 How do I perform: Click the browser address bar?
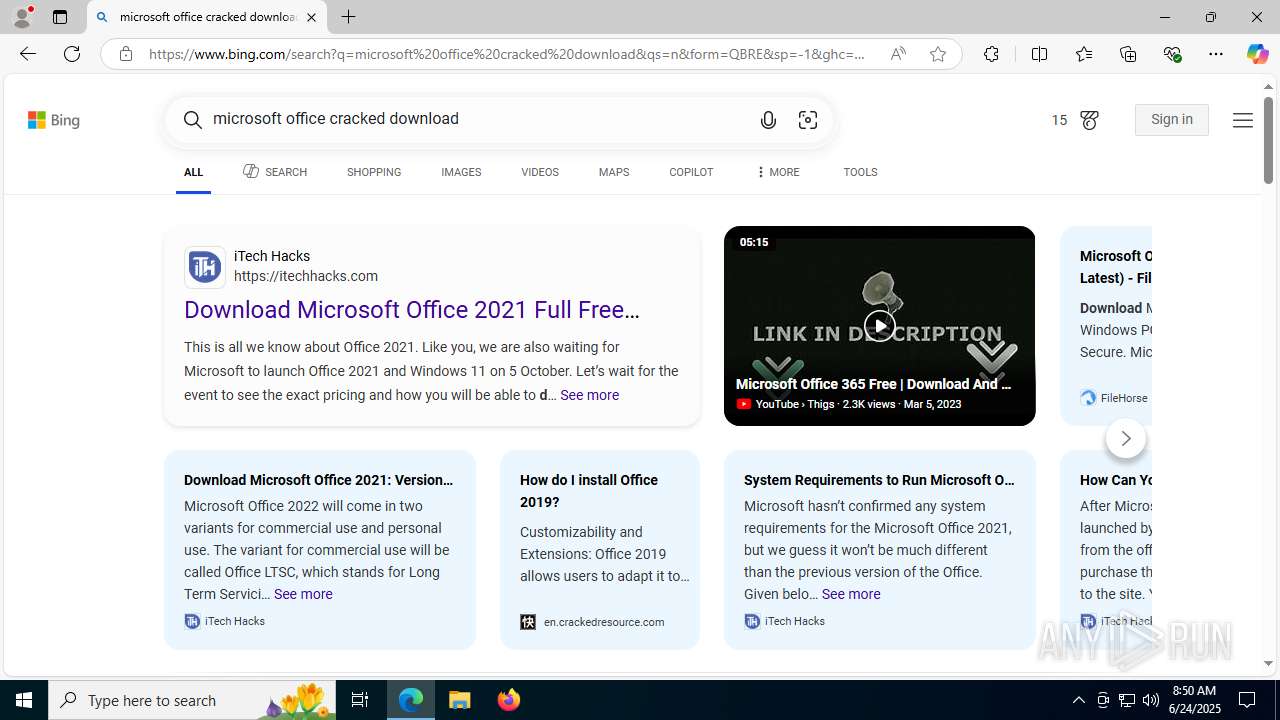[507, 54]
